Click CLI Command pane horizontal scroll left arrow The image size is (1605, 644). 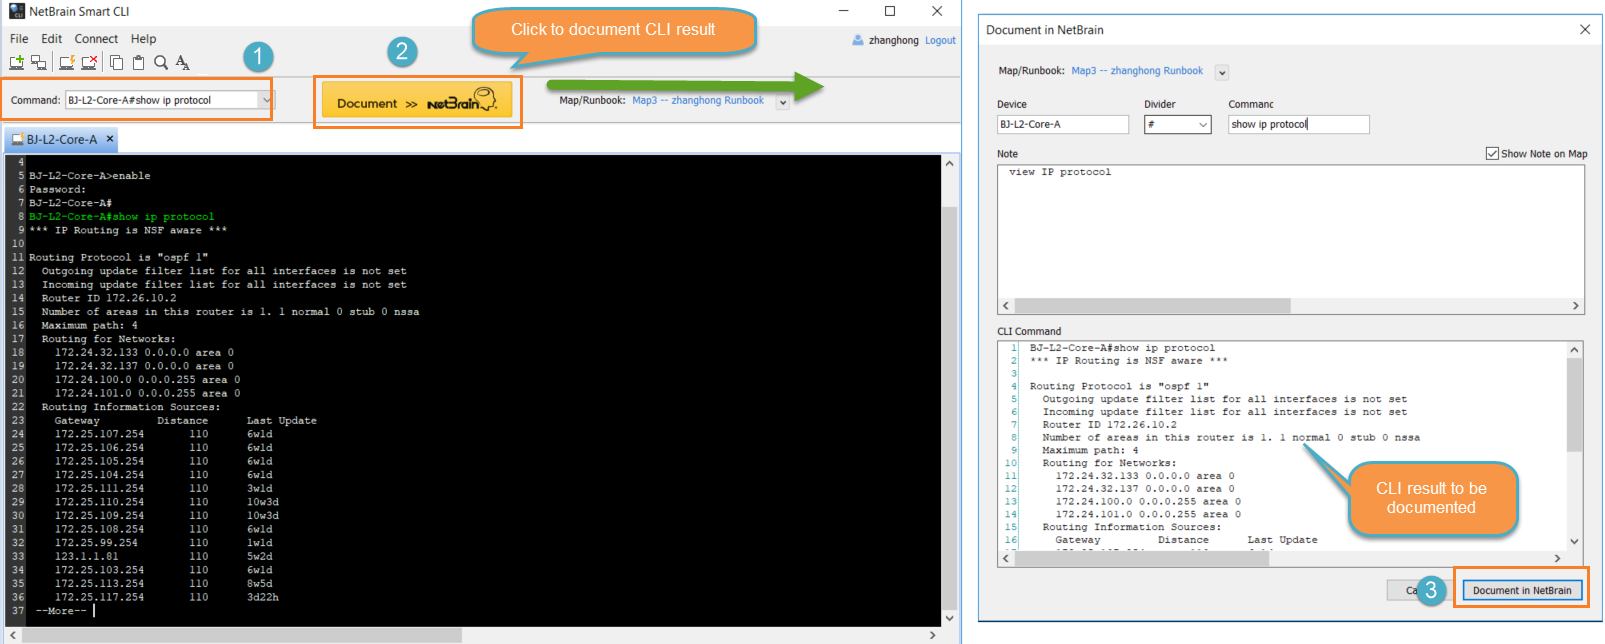pyautogui.click(x=1006, y=558)
